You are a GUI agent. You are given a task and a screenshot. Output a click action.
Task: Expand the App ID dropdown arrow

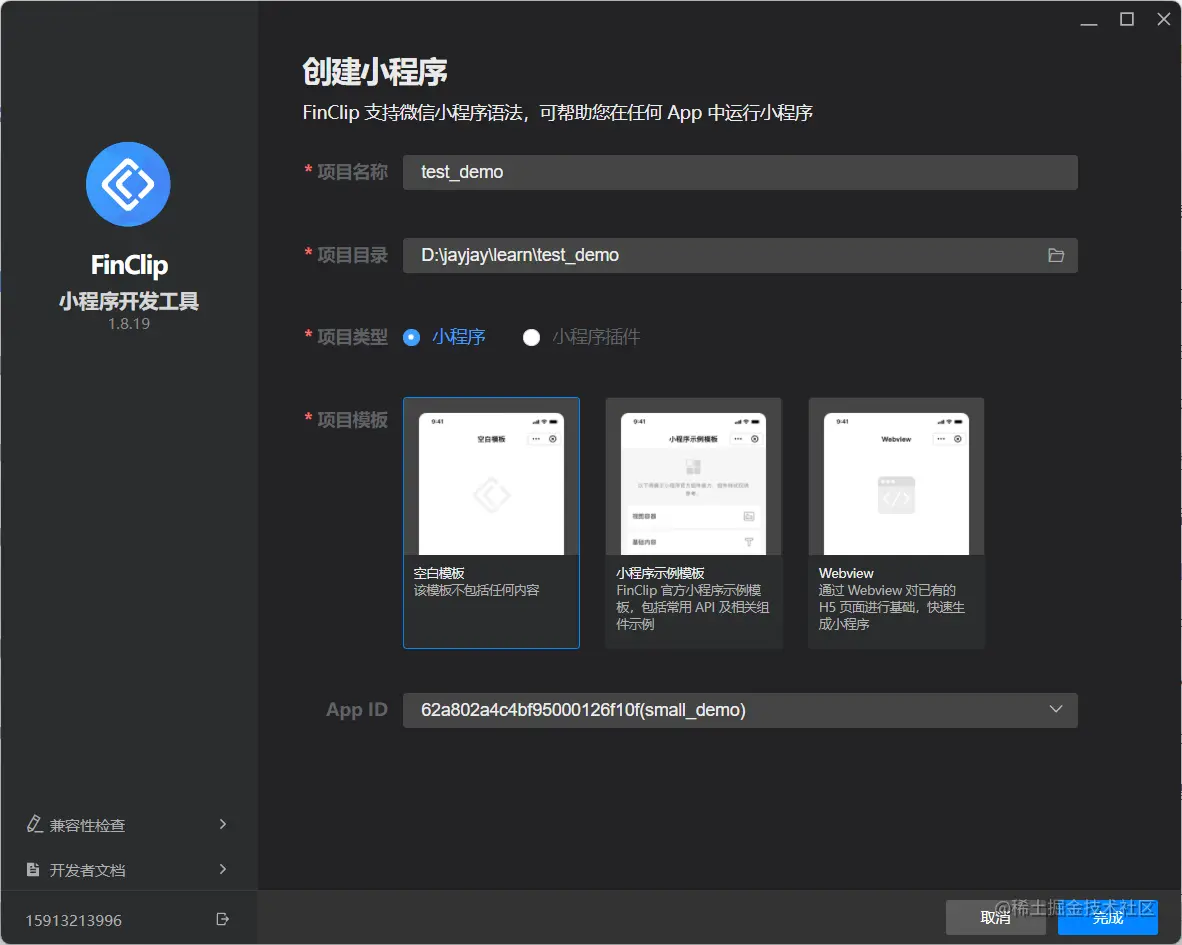coord(1055,709)
